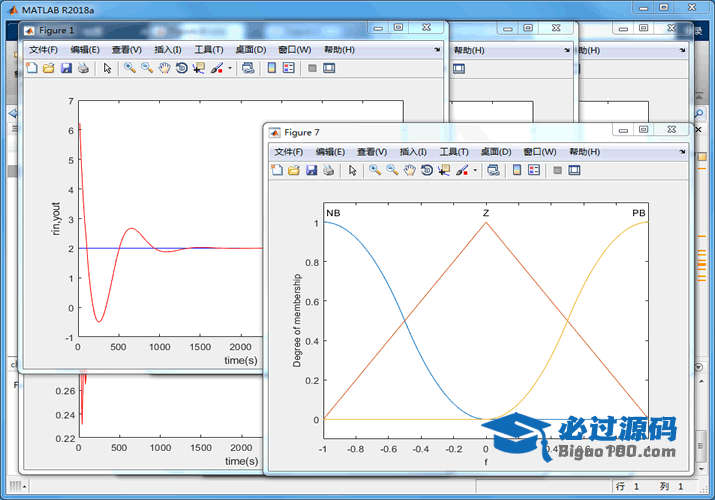Open 插入(I) menu in Figure 7

coord(413,152)
